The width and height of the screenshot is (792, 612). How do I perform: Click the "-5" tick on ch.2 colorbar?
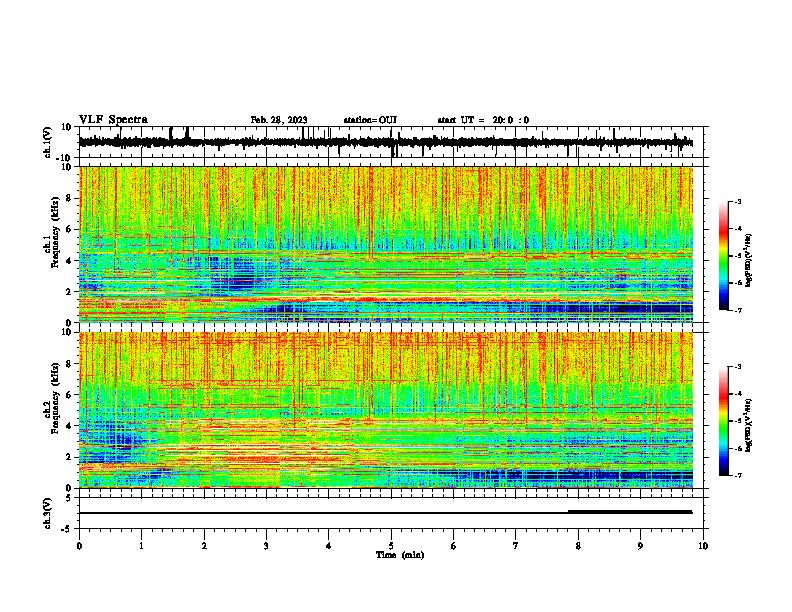tap(738, 421)
